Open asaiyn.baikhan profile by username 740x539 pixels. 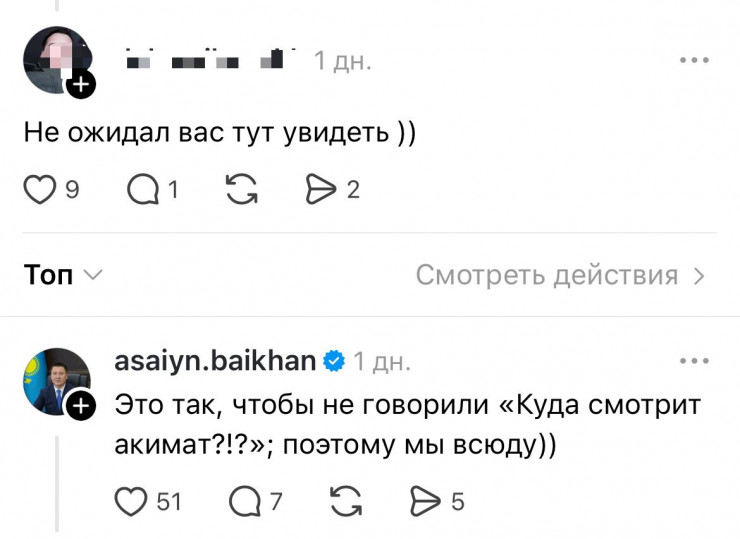[215, 360]
